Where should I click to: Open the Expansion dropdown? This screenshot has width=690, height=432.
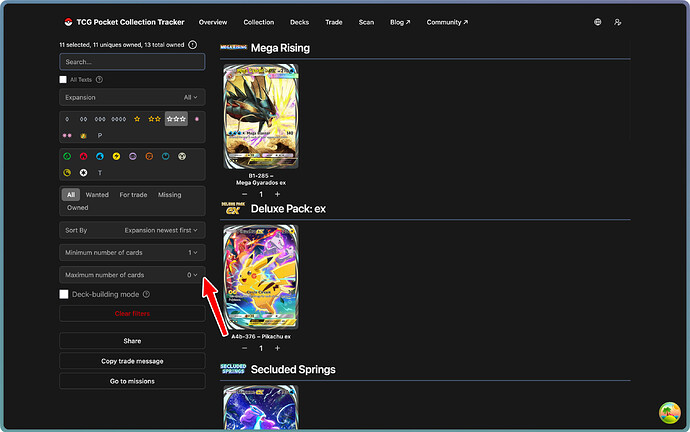click(x=132, y=97)
